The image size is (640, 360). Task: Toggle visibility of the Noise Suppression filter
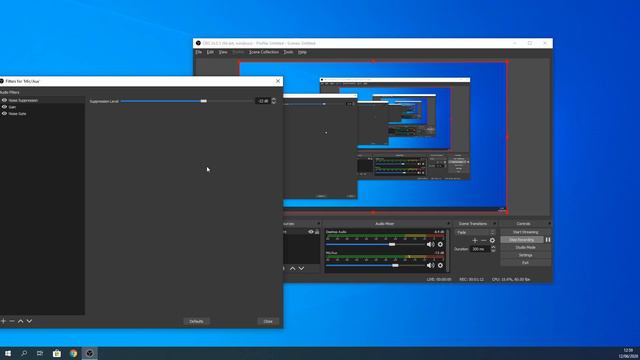4,100
